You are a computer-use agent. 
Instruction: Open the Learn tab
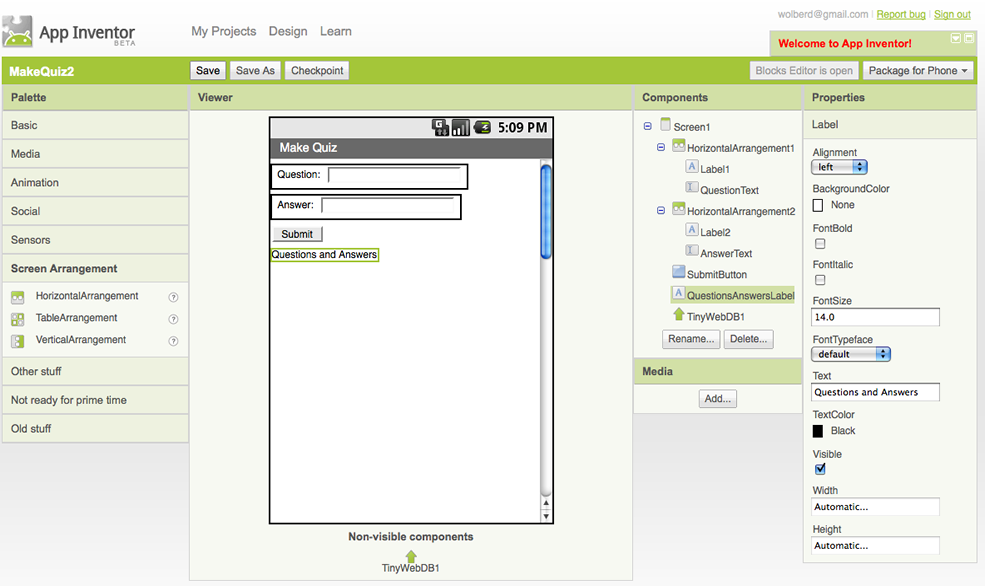tap(335, 31)
